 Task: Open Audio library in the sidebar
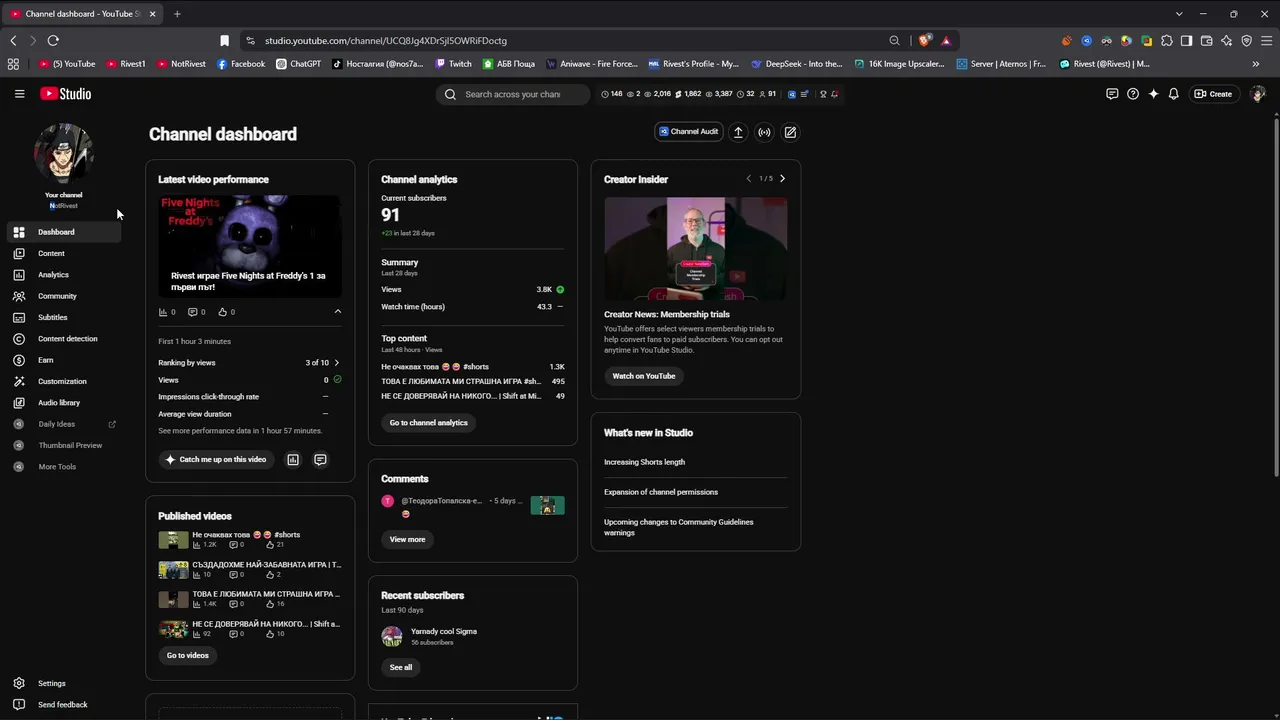click(62, 403)
